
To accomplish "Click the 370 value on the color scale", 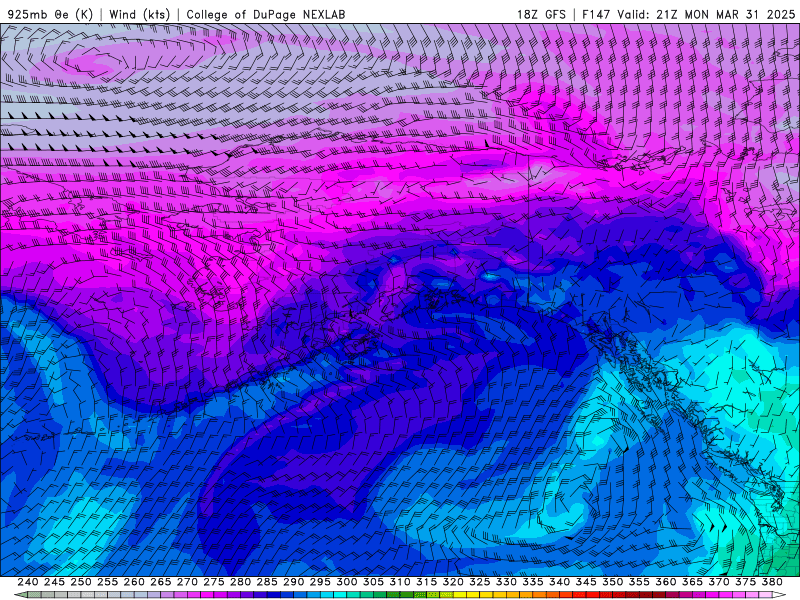I will click(x=718, y=582).
